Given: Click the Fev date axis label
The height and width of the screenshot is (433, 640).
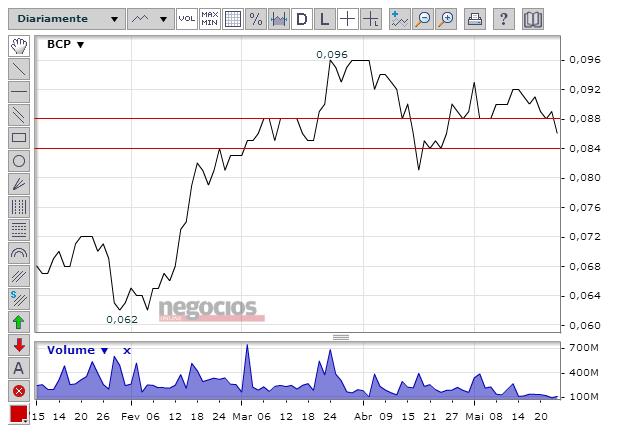Looking at the screenshot, I should pos(130,417).
